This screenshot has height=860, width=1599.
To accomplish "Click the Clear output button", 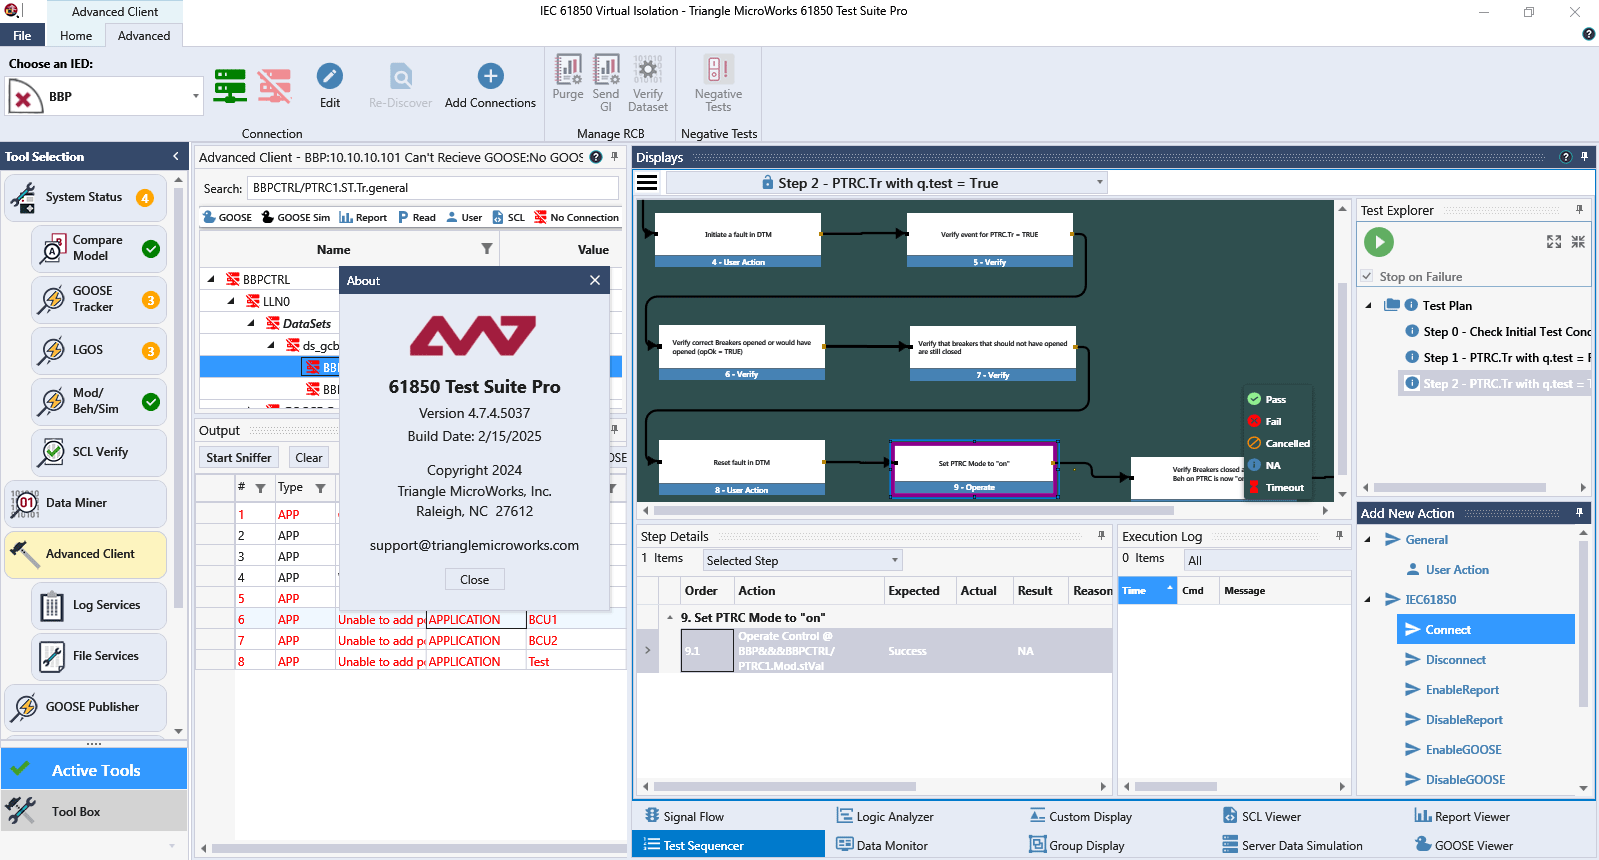I will [x=309, y=457].
